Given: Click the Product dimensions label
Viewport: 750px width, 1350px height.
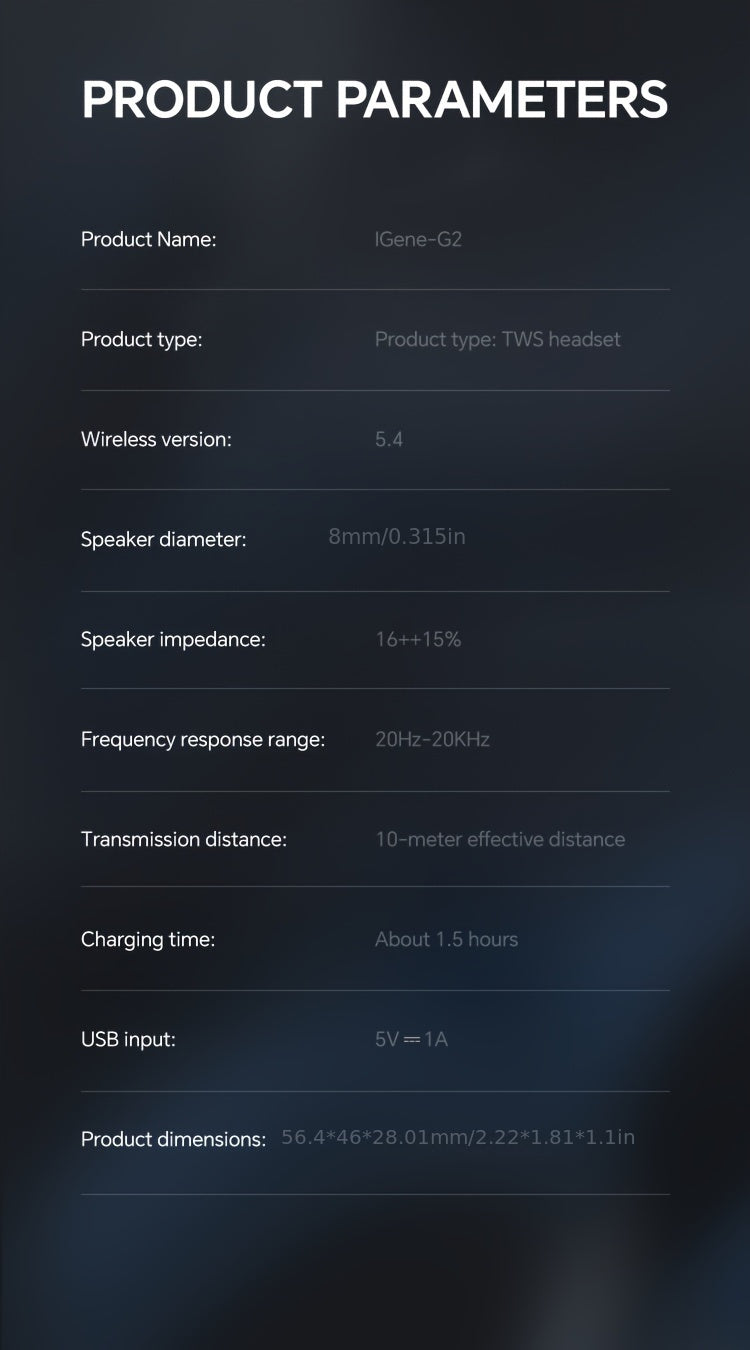Looking at the screenshot, I should 173,1140.
